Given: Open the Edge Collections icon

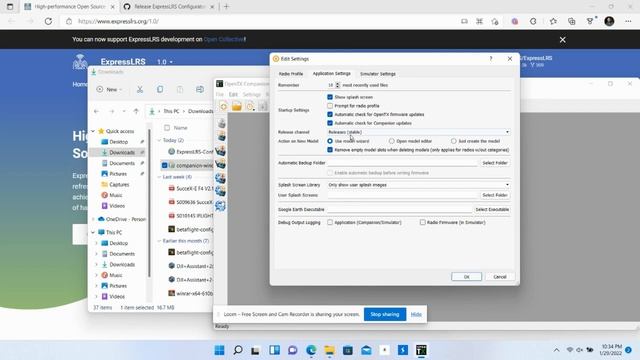Looking at the screenshot, I should click(x=571, y=21).
